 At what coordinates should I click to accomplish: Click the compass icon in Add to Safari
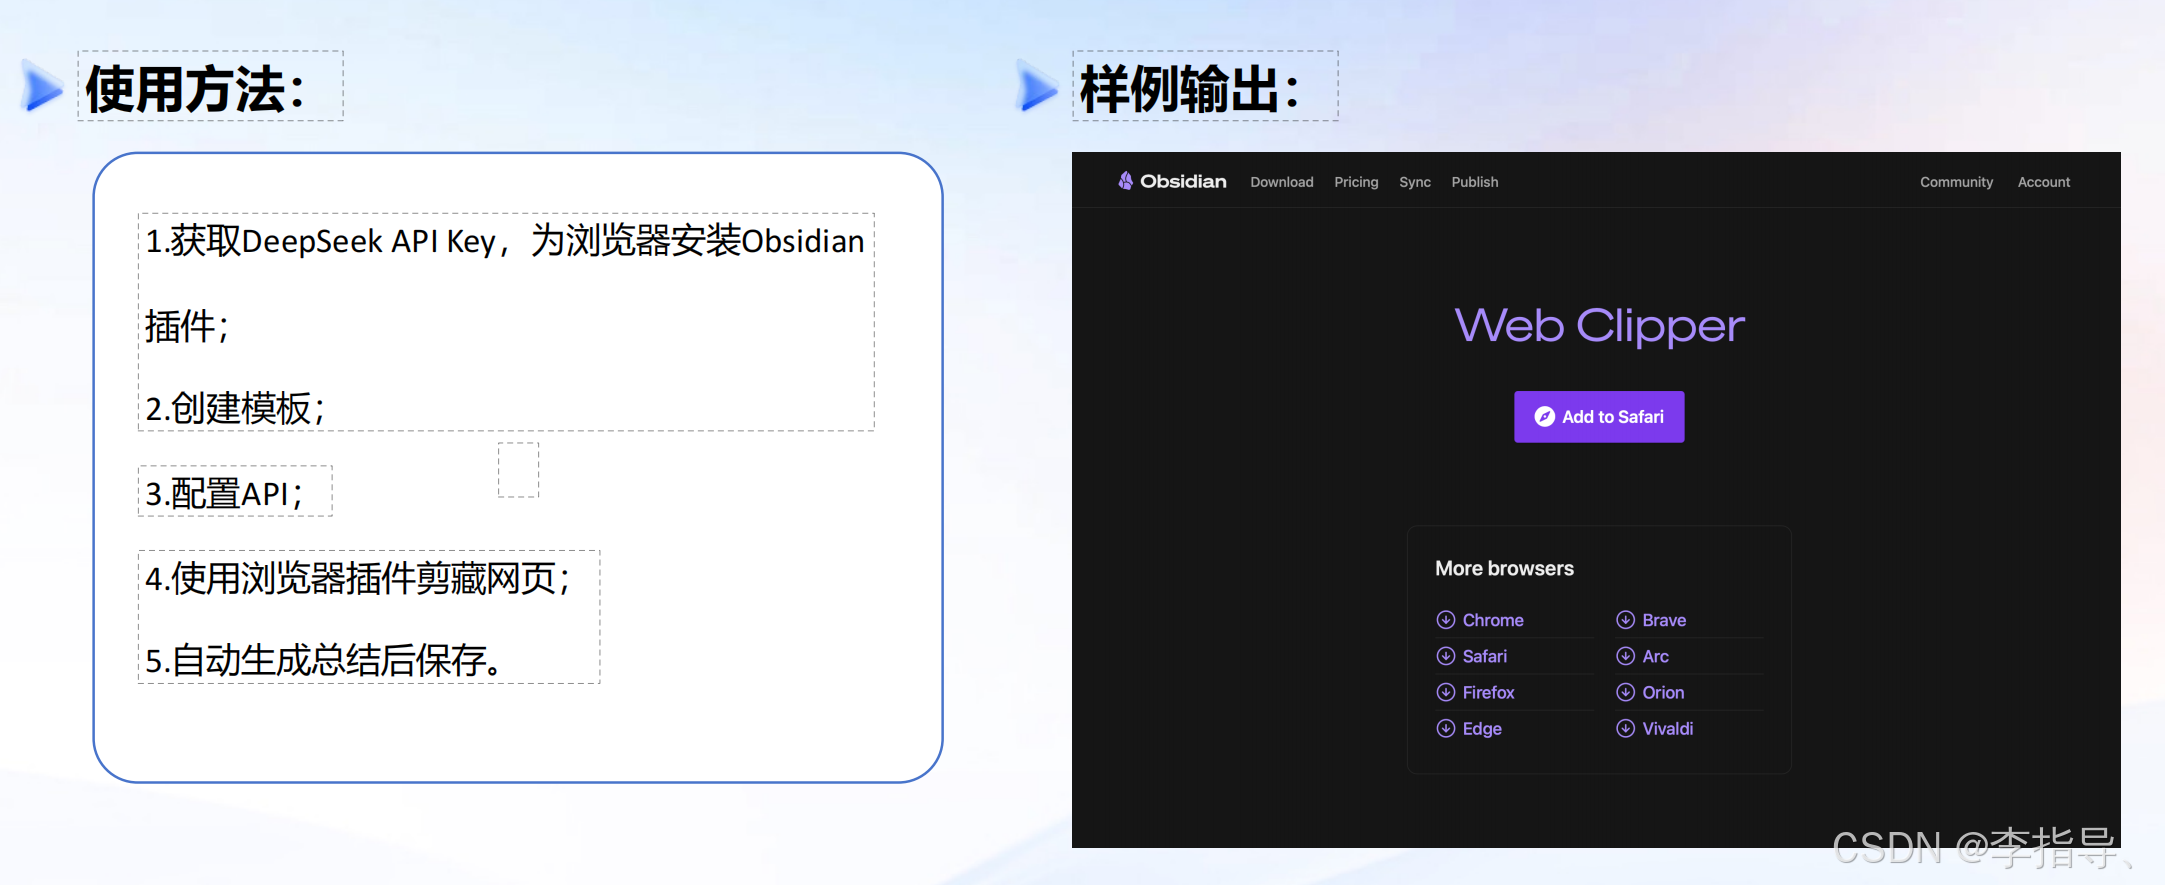pyautogui.click(x=1545, y=417)
